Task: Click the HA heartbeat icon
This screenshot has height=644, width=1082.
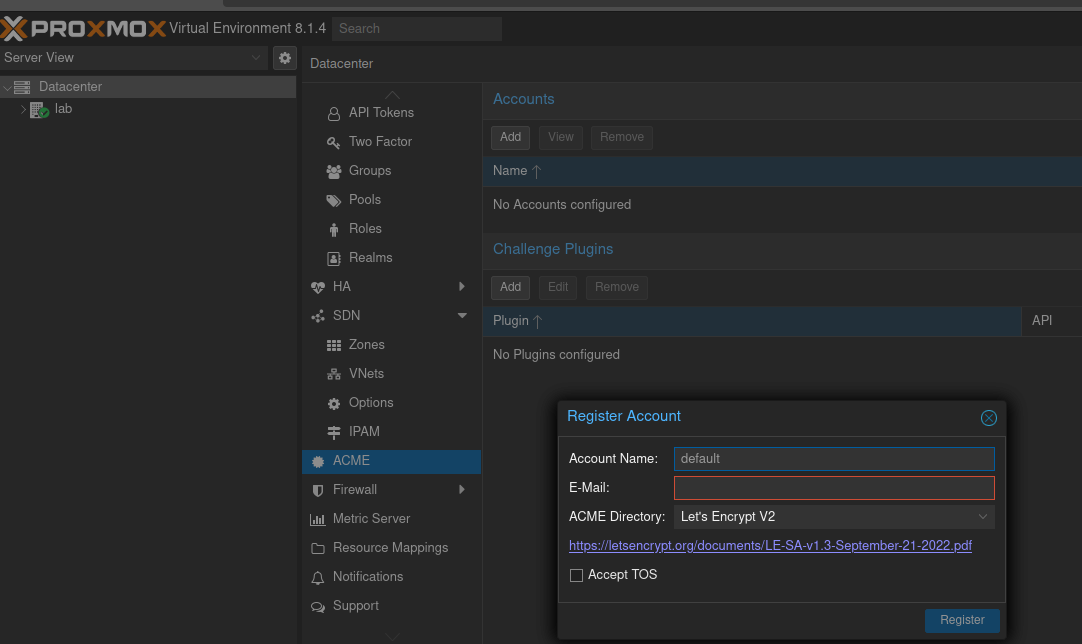Action: pyautogui.click(x=318, y=287)
